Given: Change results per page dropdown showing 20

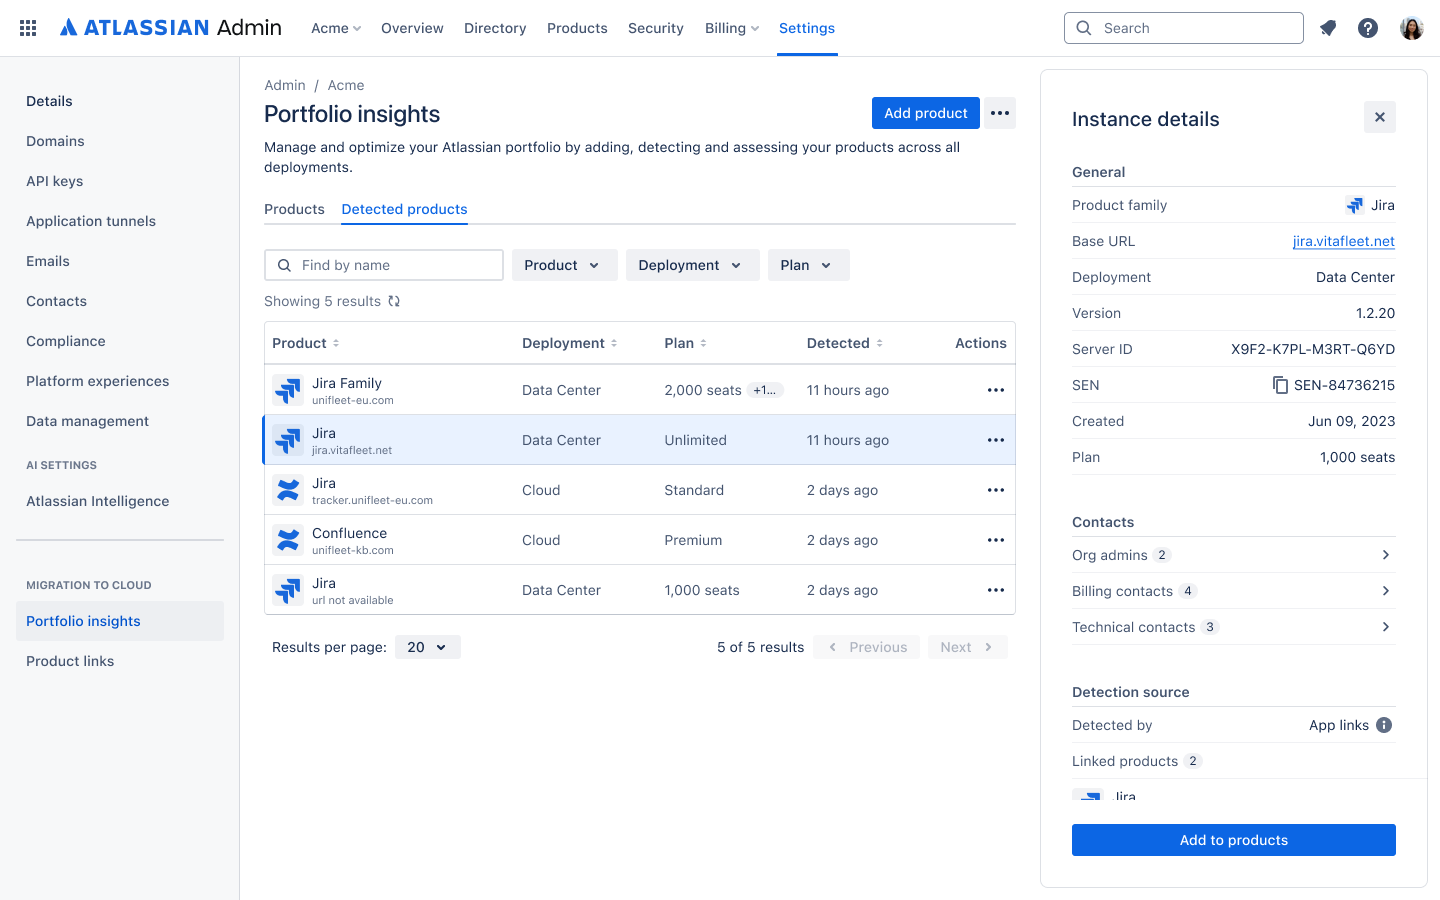Looking at the screenshot, I should [428, 647].
